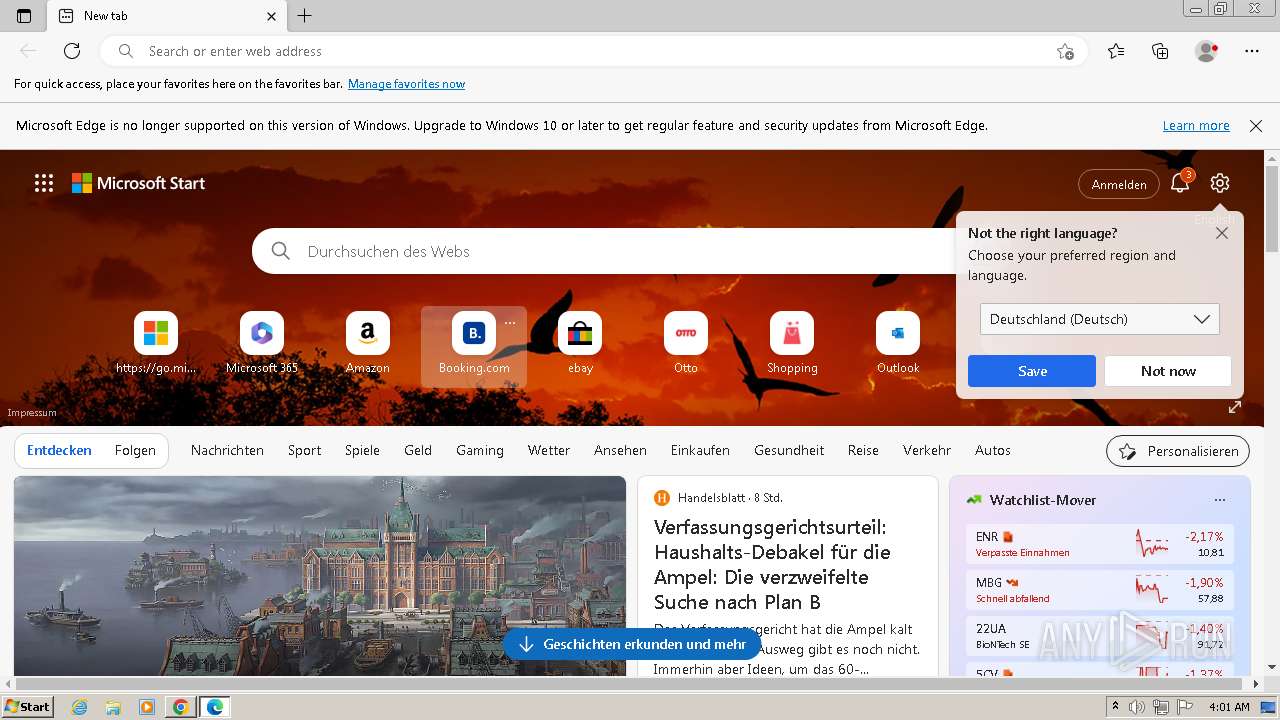
Task: Open the tab actions menu icon
Action: 24,16
